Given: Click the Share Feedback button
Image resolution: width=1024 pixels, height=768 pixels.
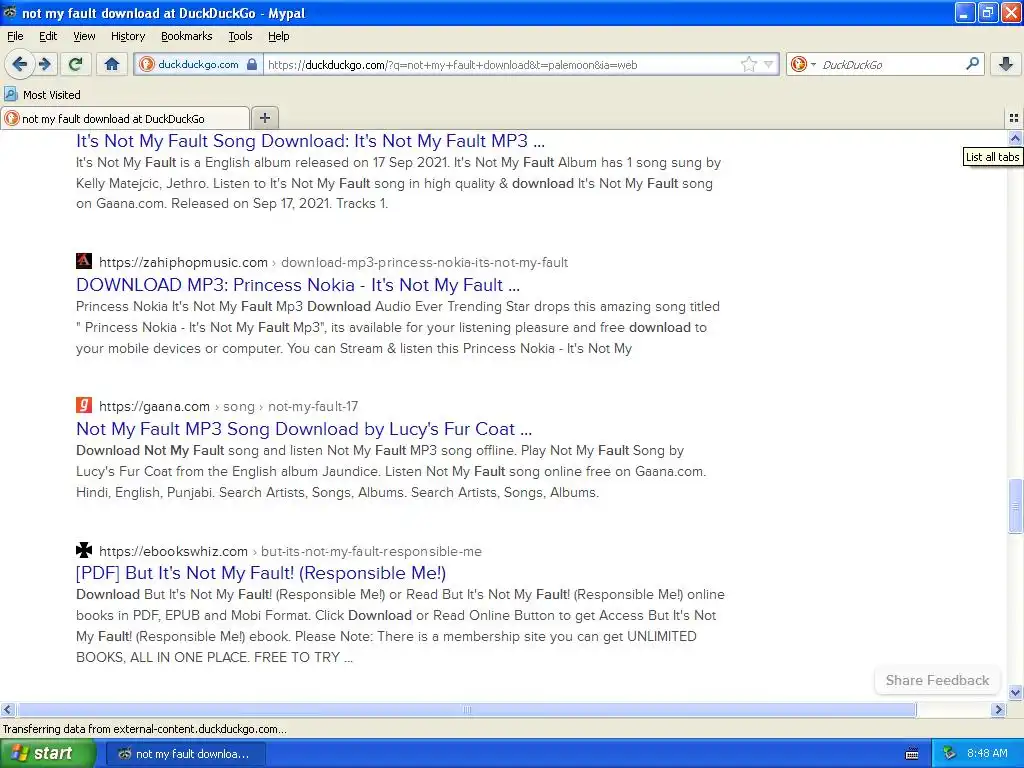Looking at the screenshot, I should [x=937, y=680].
